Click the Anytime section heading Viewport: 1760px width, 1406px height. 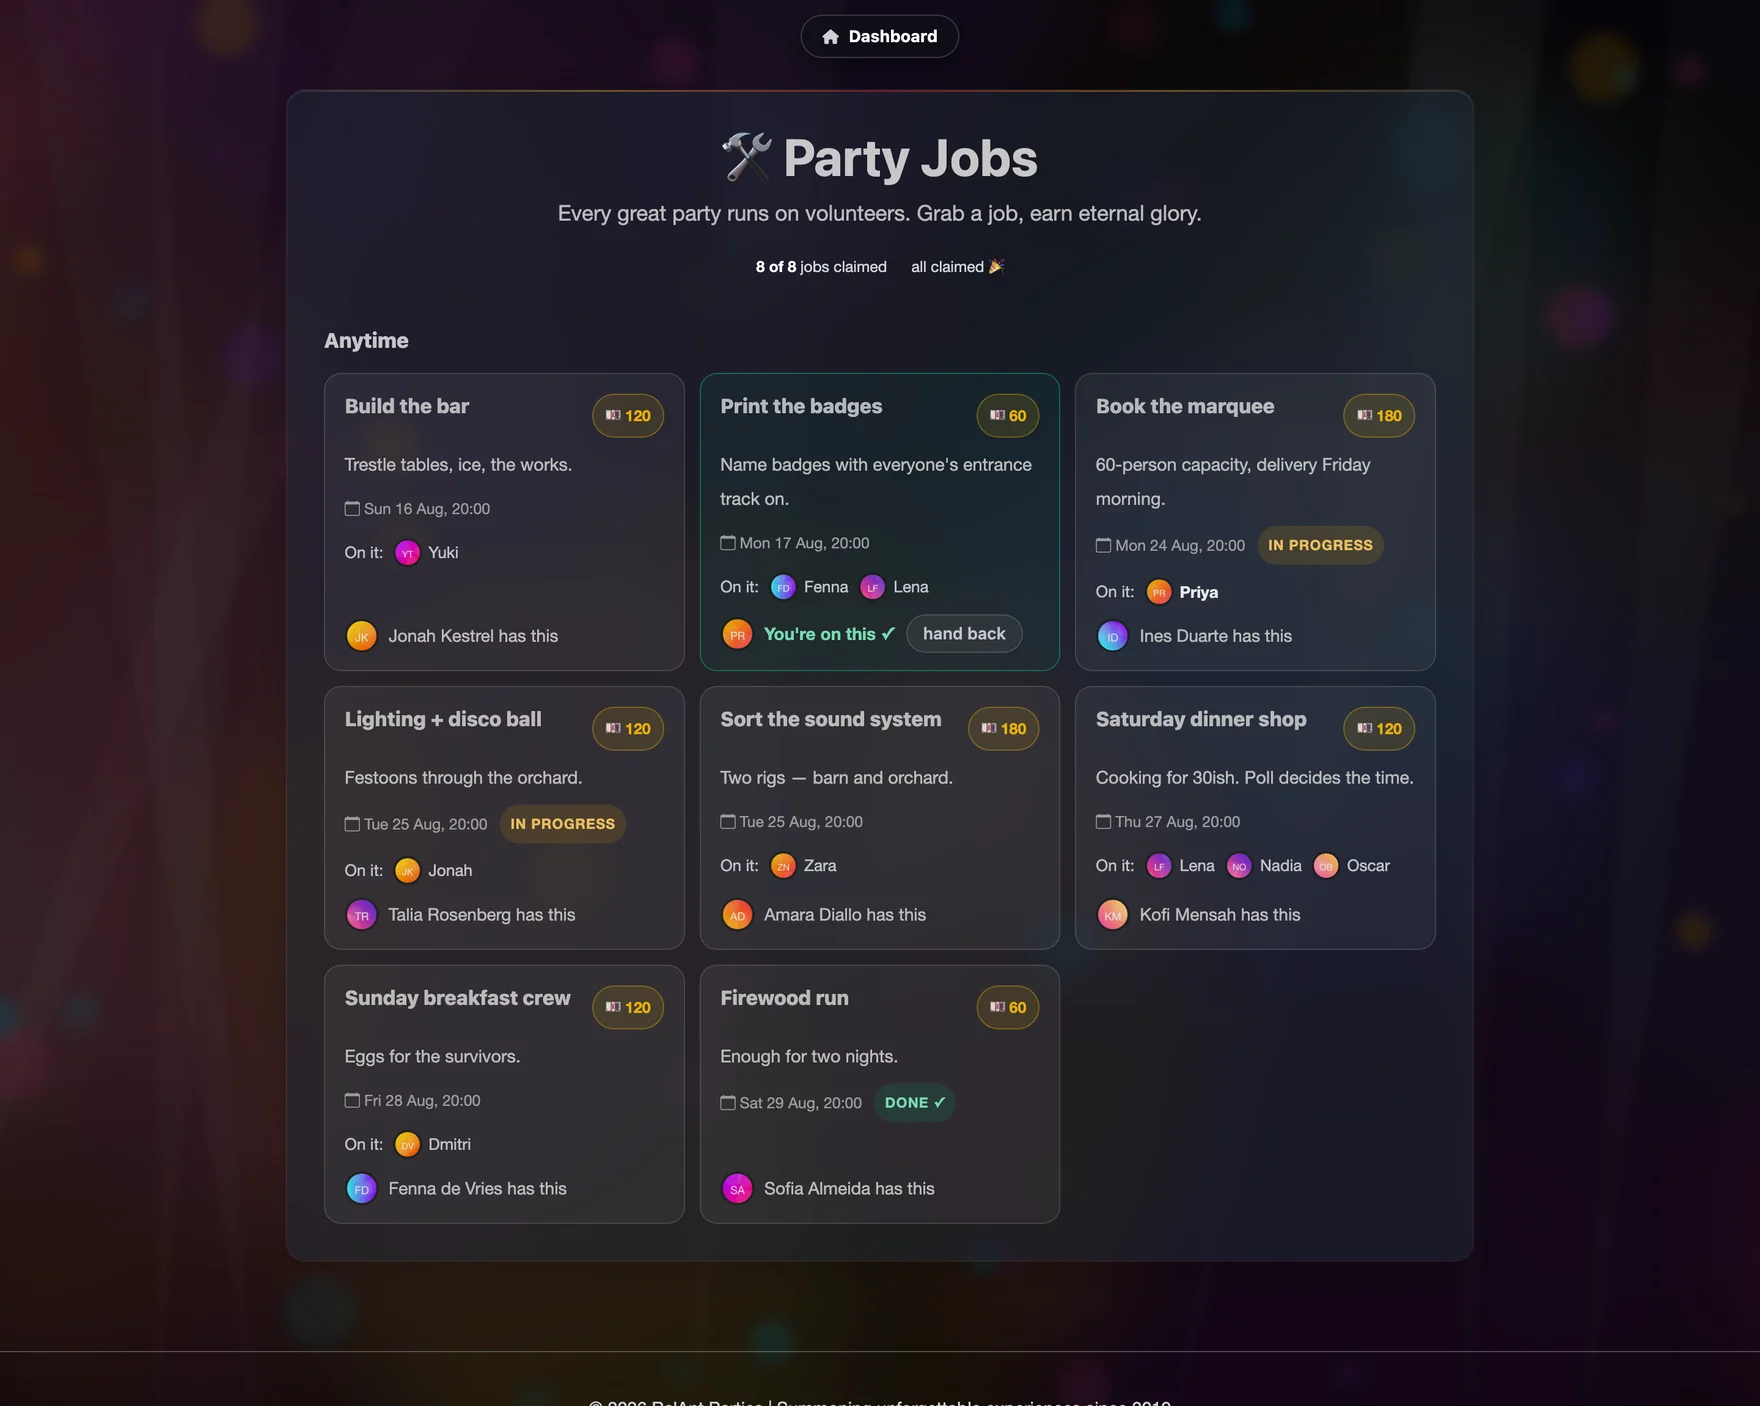[x=366, y=341]
